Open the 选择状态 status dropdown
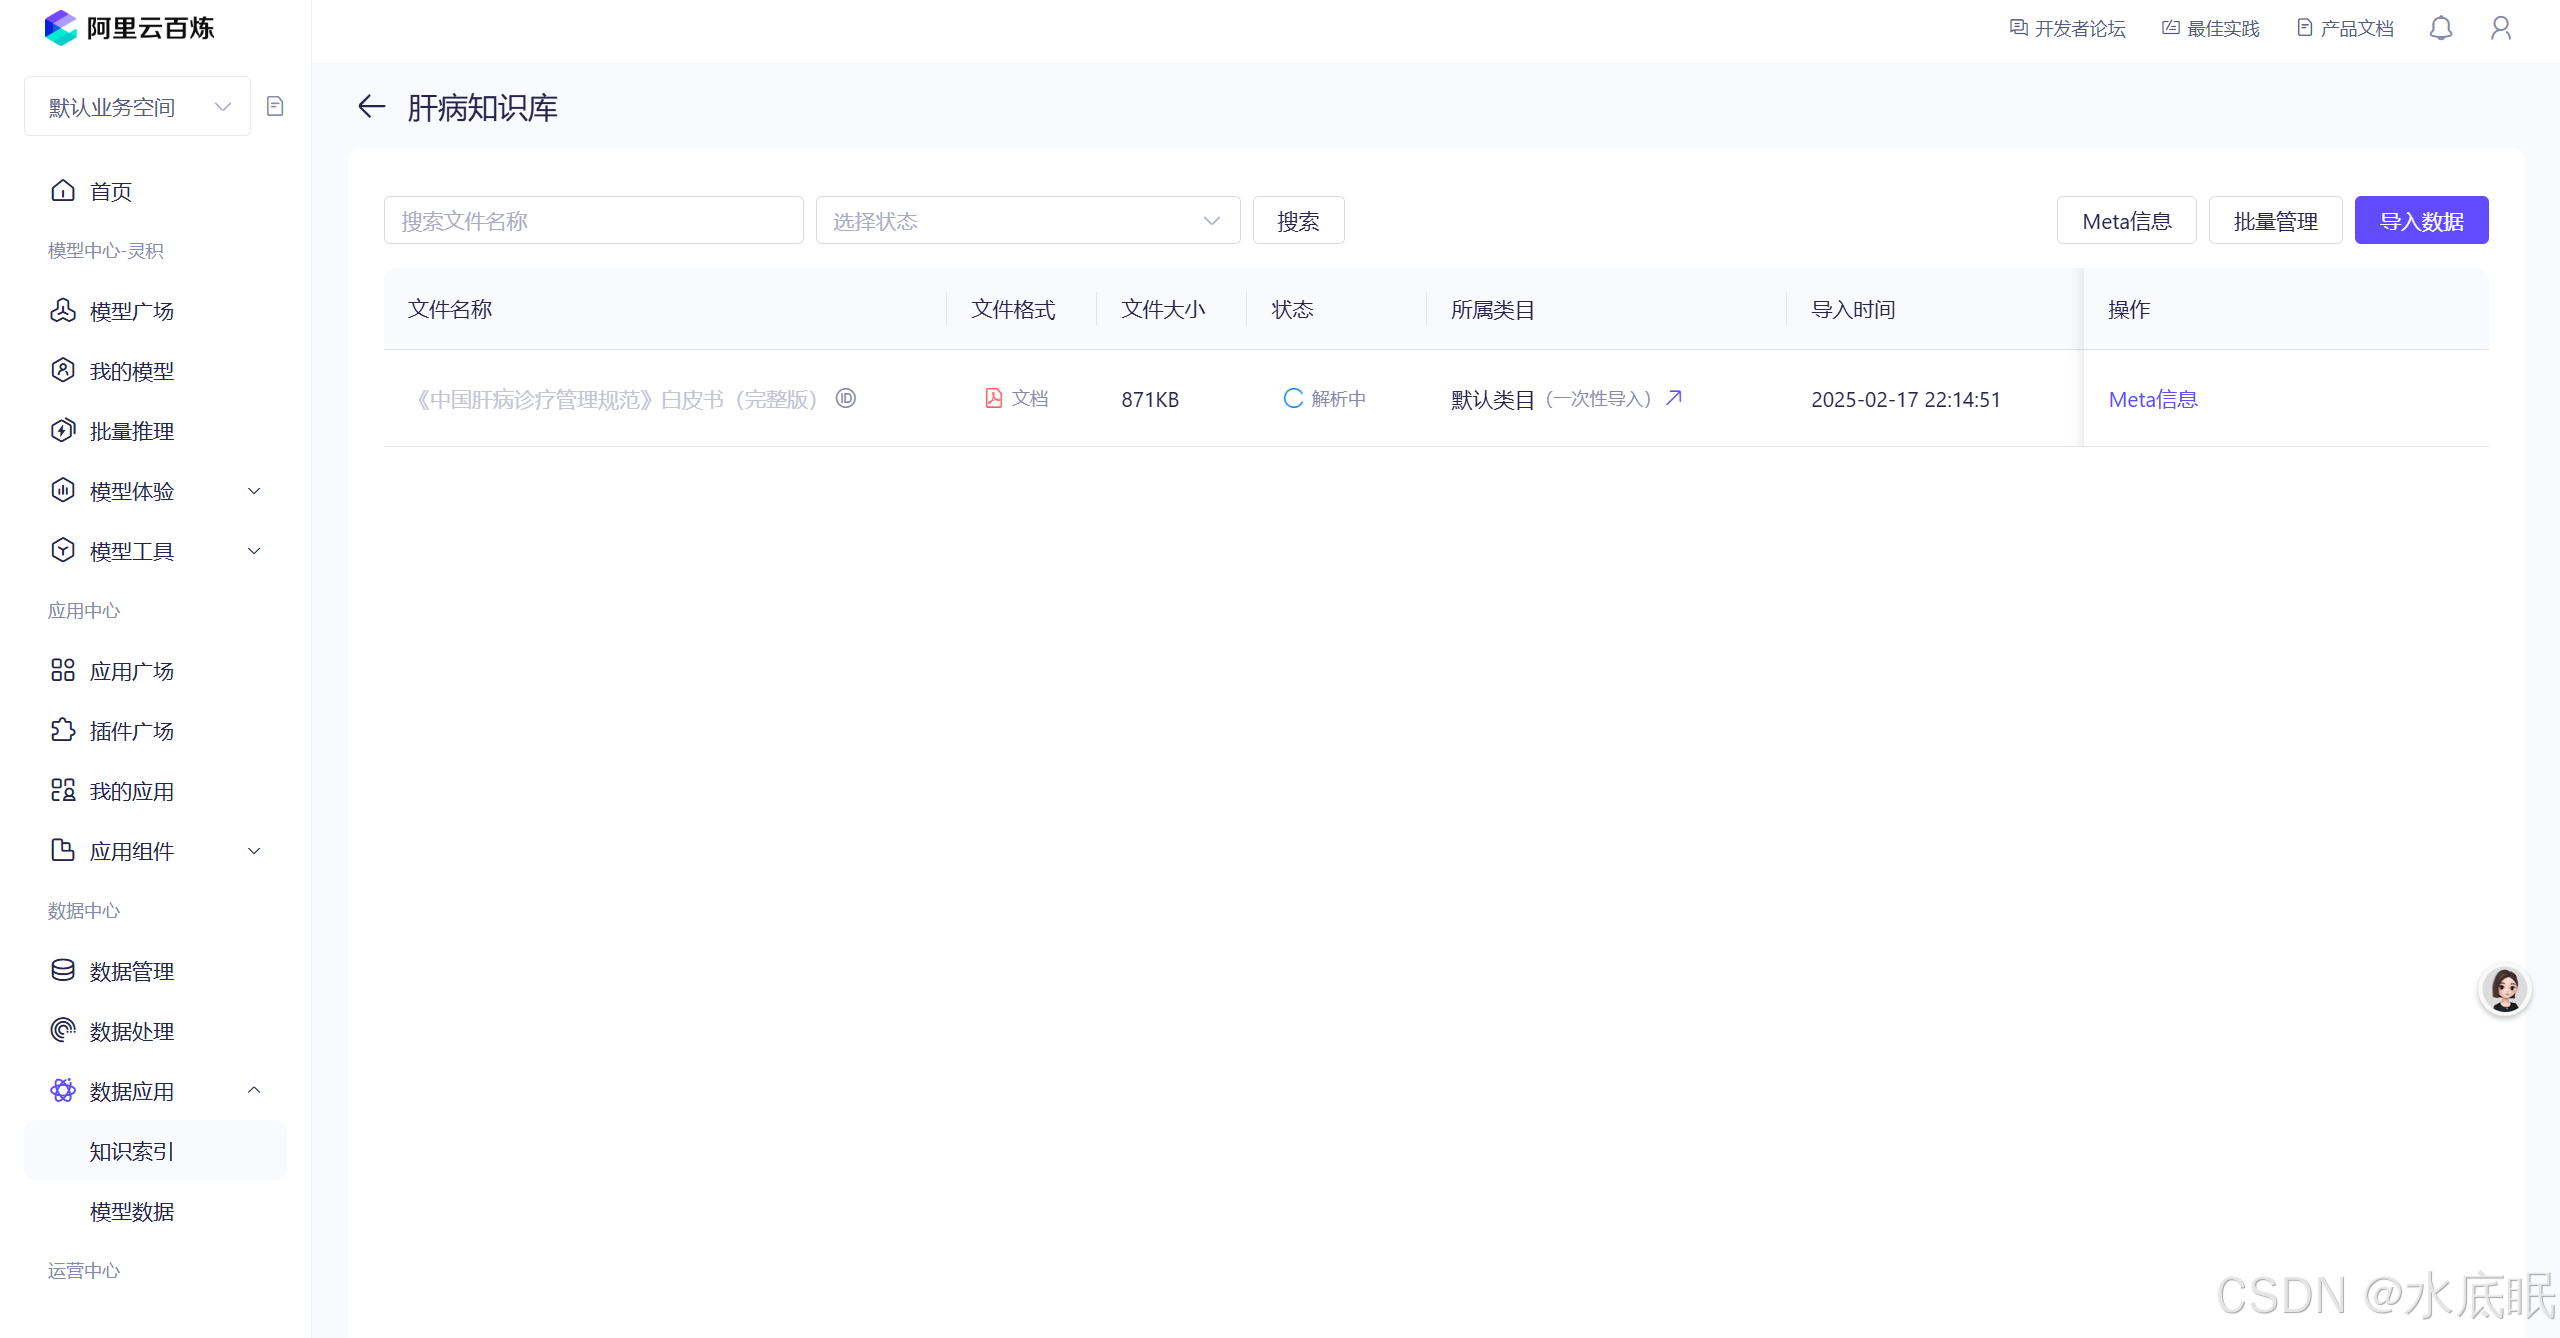Screen dimensions: 2560x1338 1027,220
